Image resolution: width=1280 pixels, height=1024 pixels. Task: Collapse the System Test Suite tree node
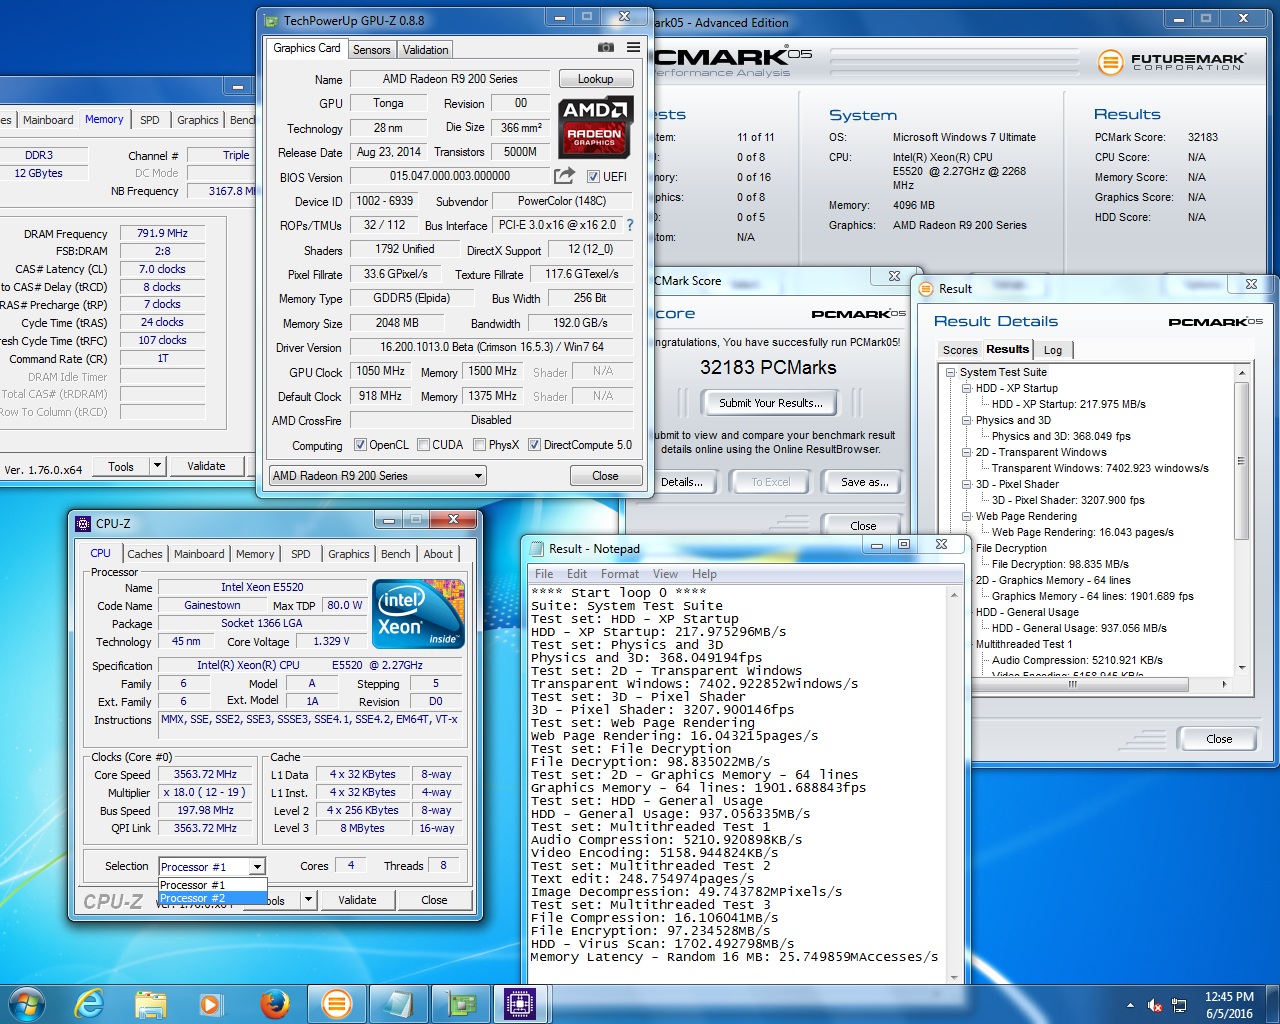coord(950,372)
